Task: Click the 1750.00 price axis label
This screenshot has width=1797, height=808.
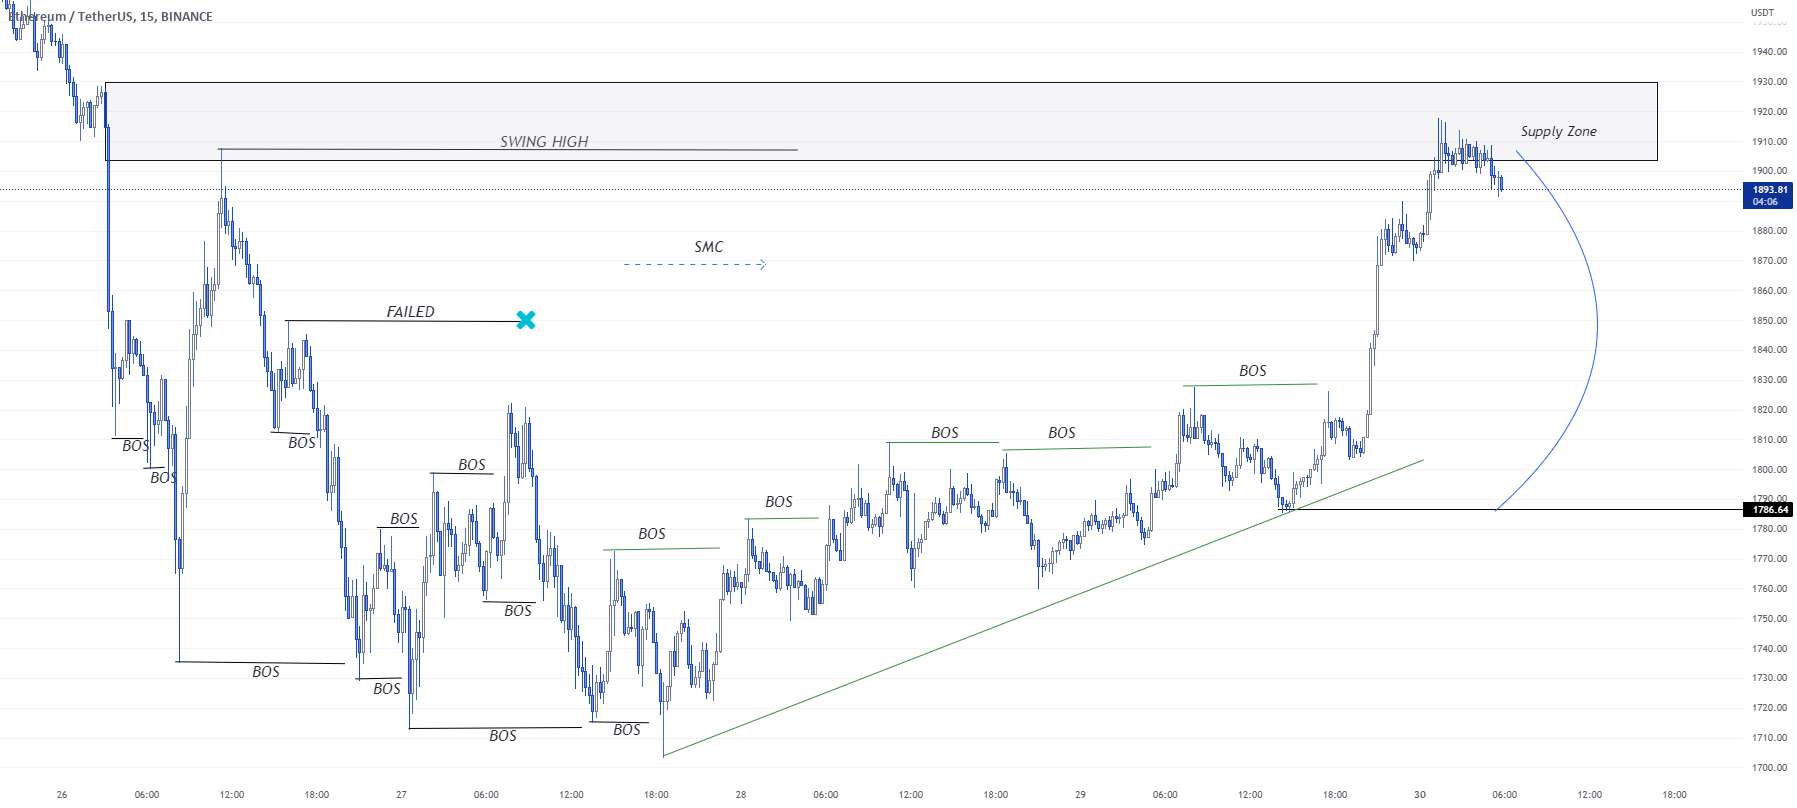Action: [1769, 619]
